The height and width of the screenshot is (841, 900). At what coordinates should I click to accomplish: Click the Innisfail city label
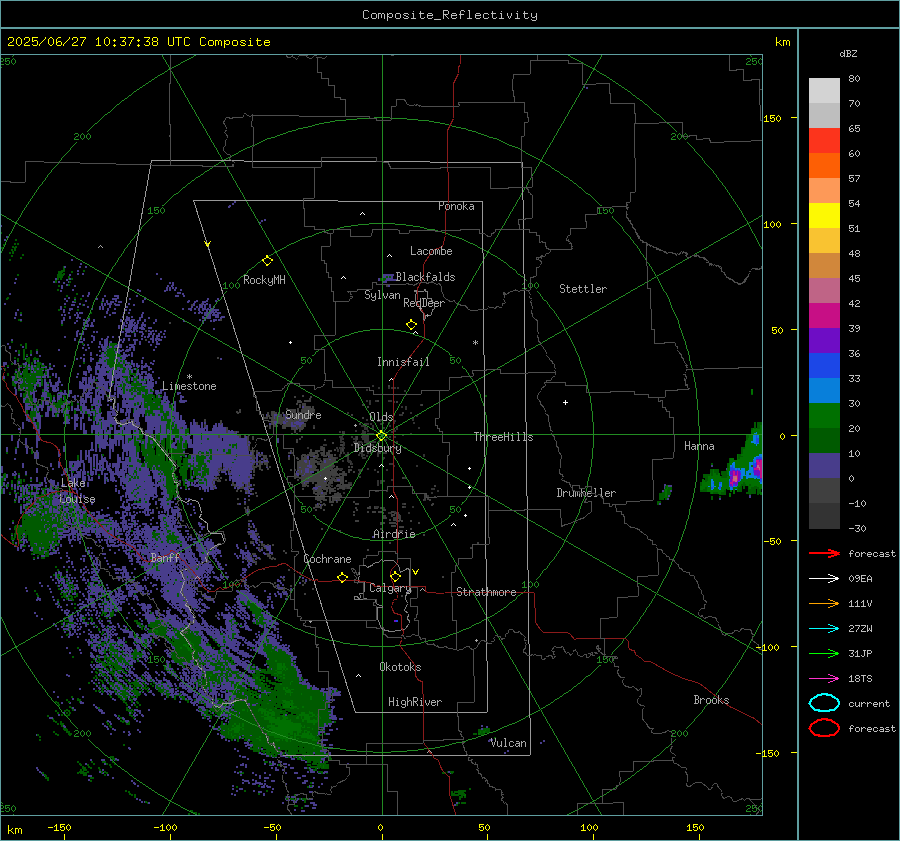(403, 362)
